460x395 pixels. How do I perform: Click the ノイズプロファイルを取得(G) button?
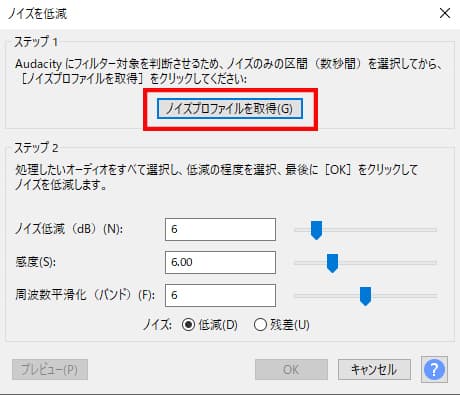230,108
